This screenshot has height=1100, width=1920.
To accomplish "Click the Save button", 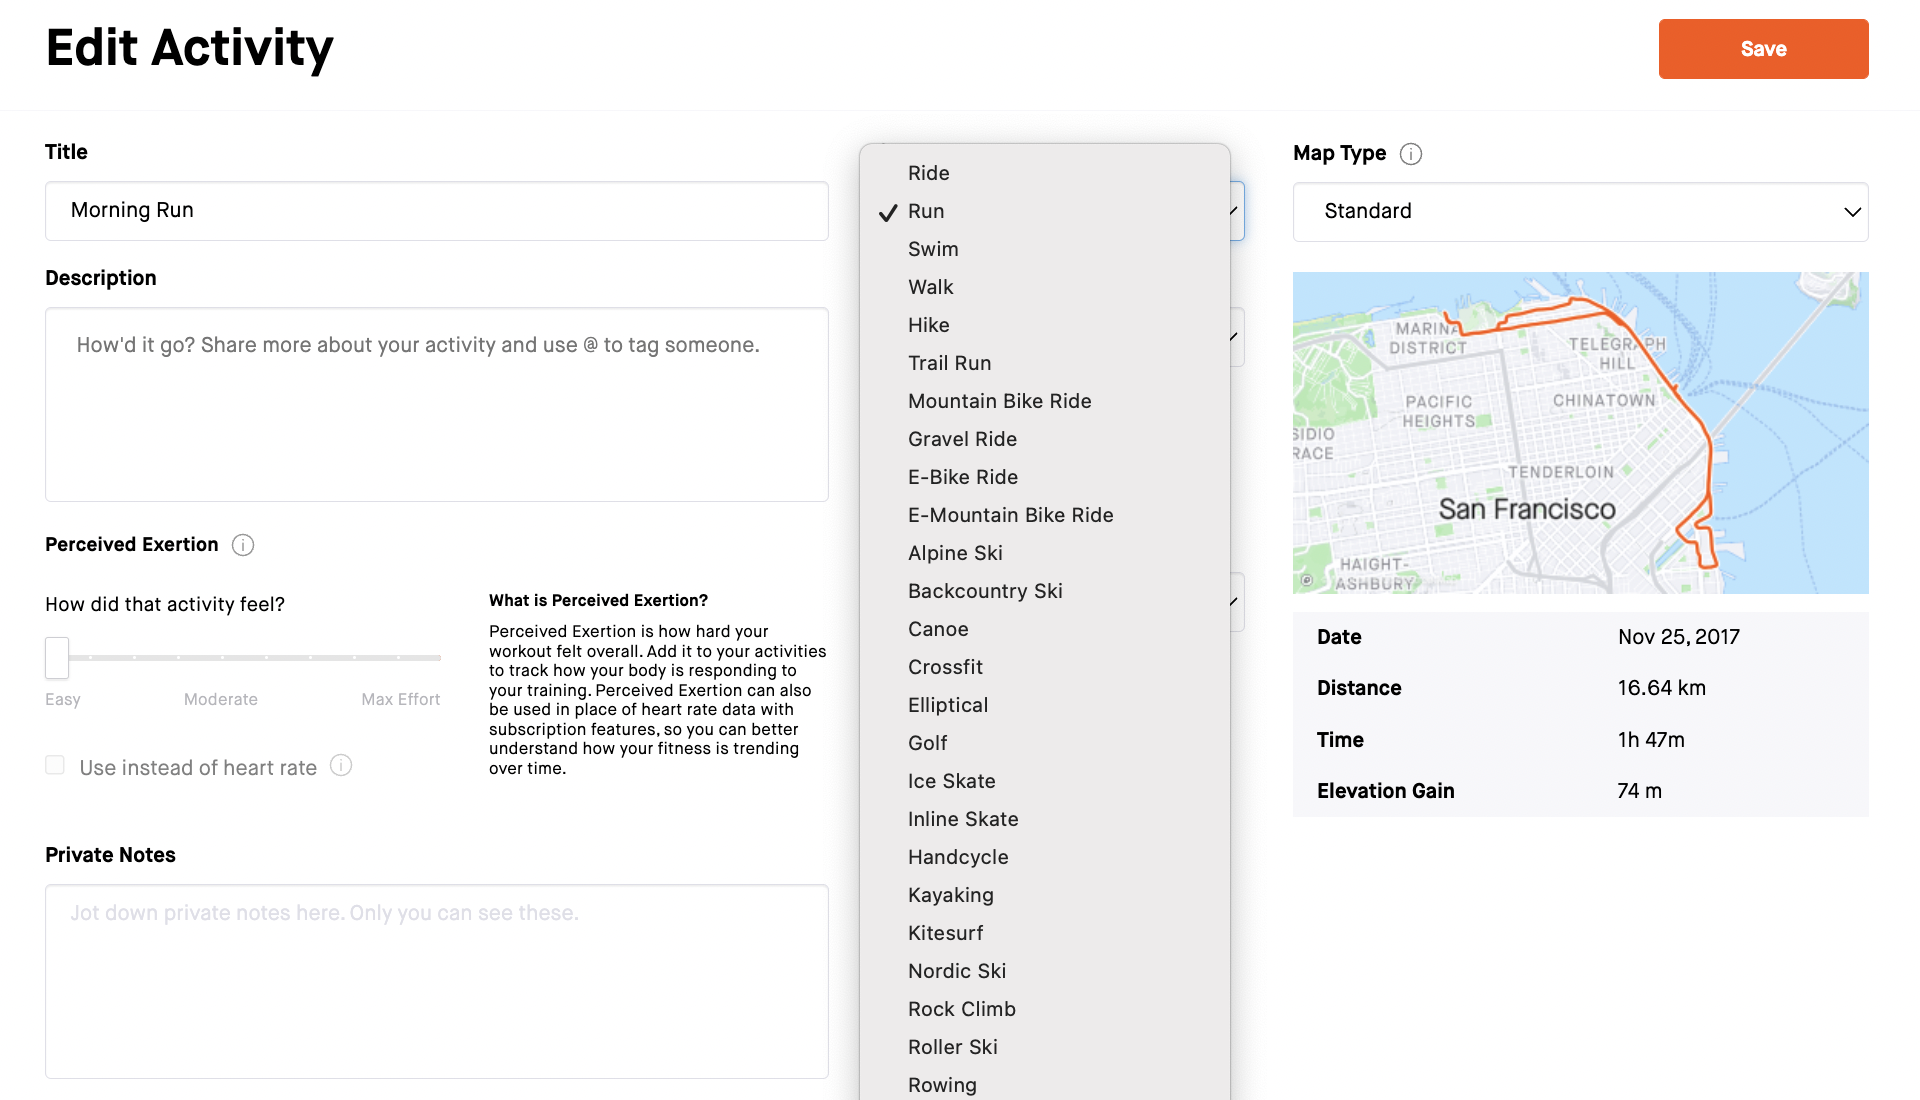I will (1764, 49).
